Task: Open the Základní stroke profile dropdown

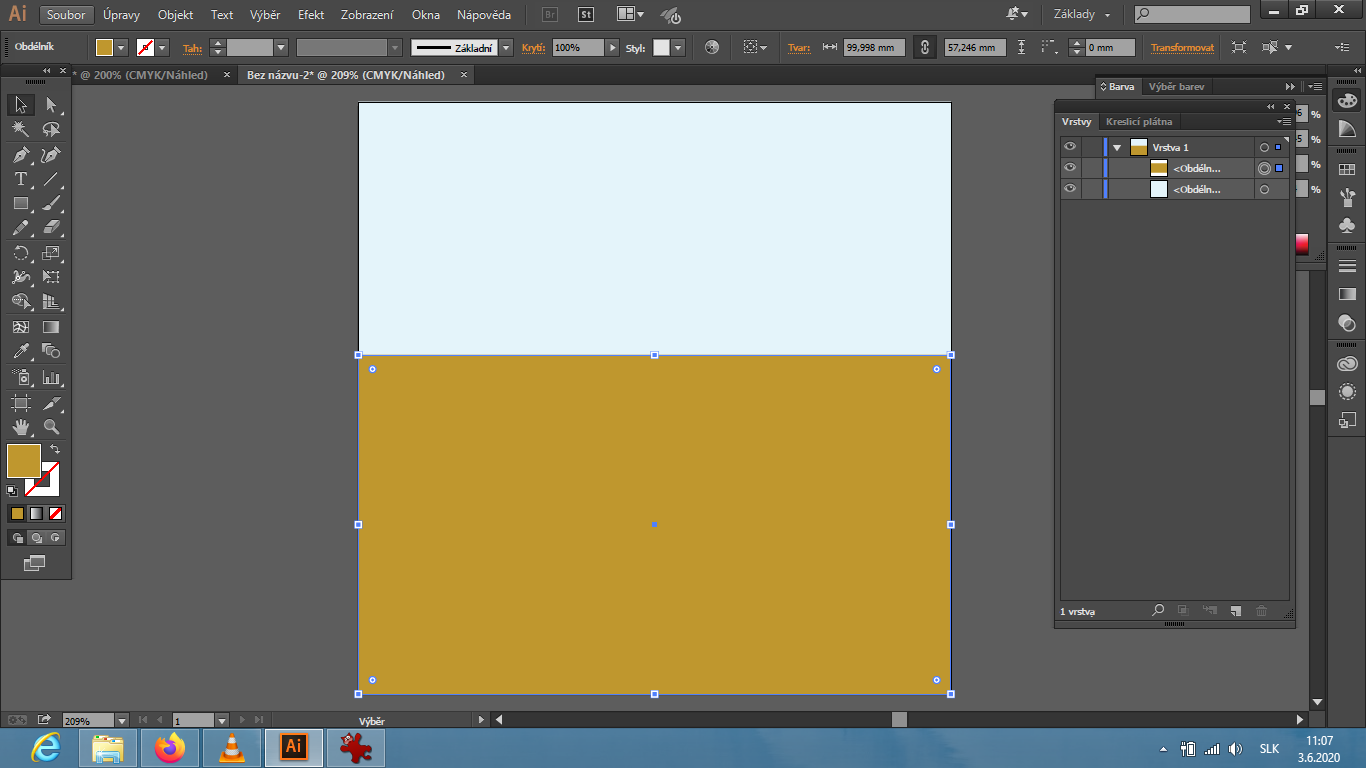Action: point(506,48)
